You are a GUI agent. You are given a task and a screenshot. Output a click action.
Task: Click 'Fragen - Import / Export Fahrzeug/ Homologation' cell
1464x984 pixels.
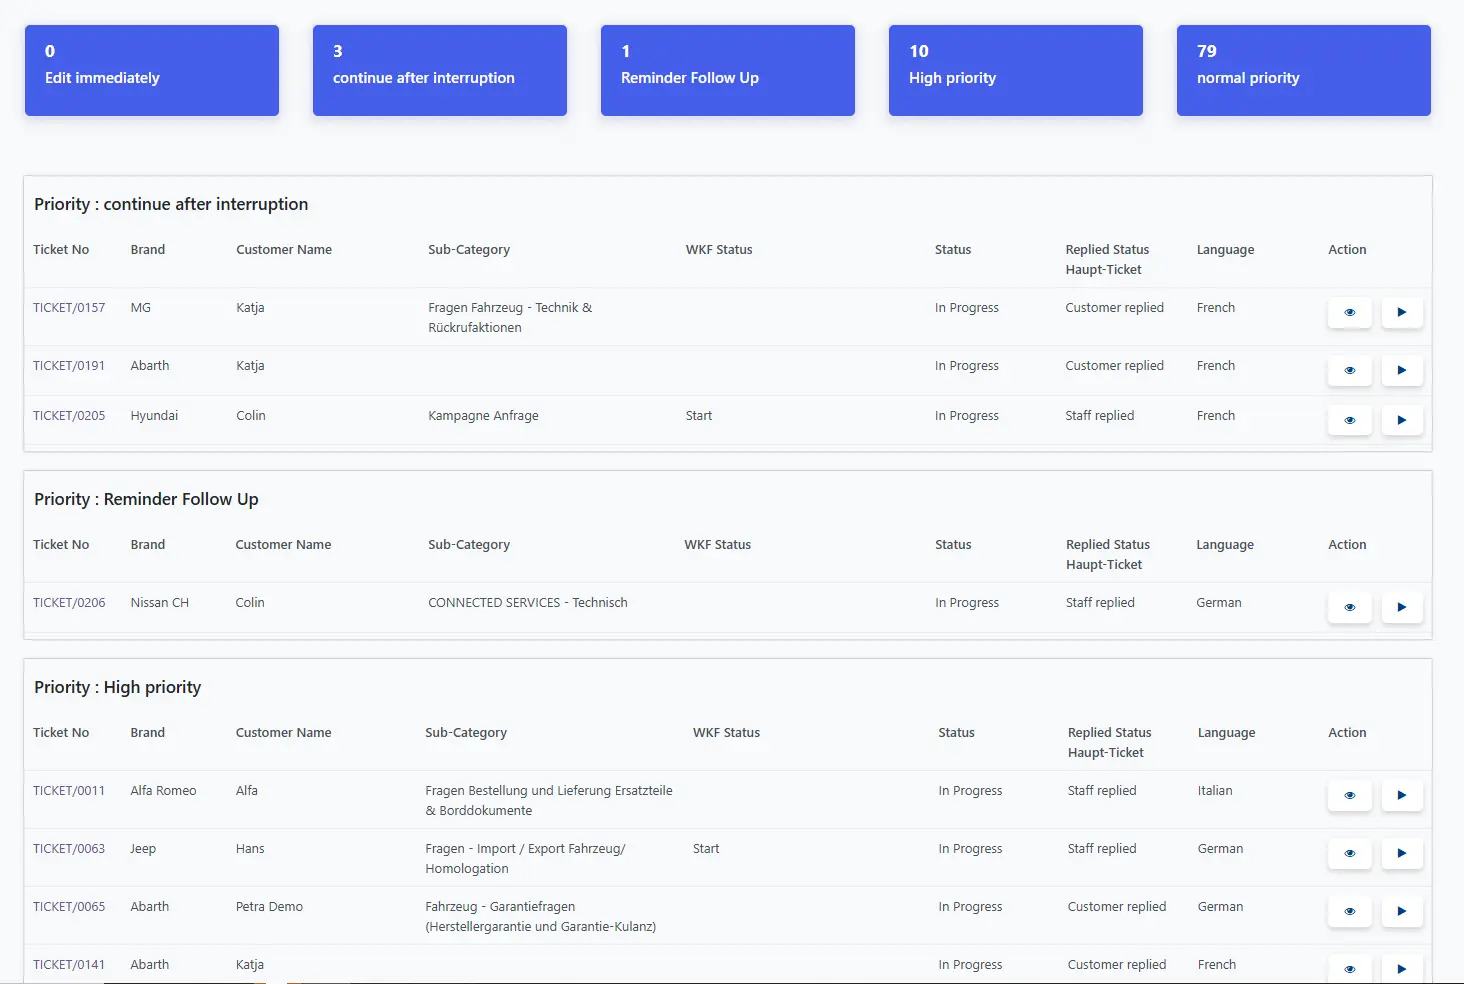pyautogui.click(x=525, y=859)
